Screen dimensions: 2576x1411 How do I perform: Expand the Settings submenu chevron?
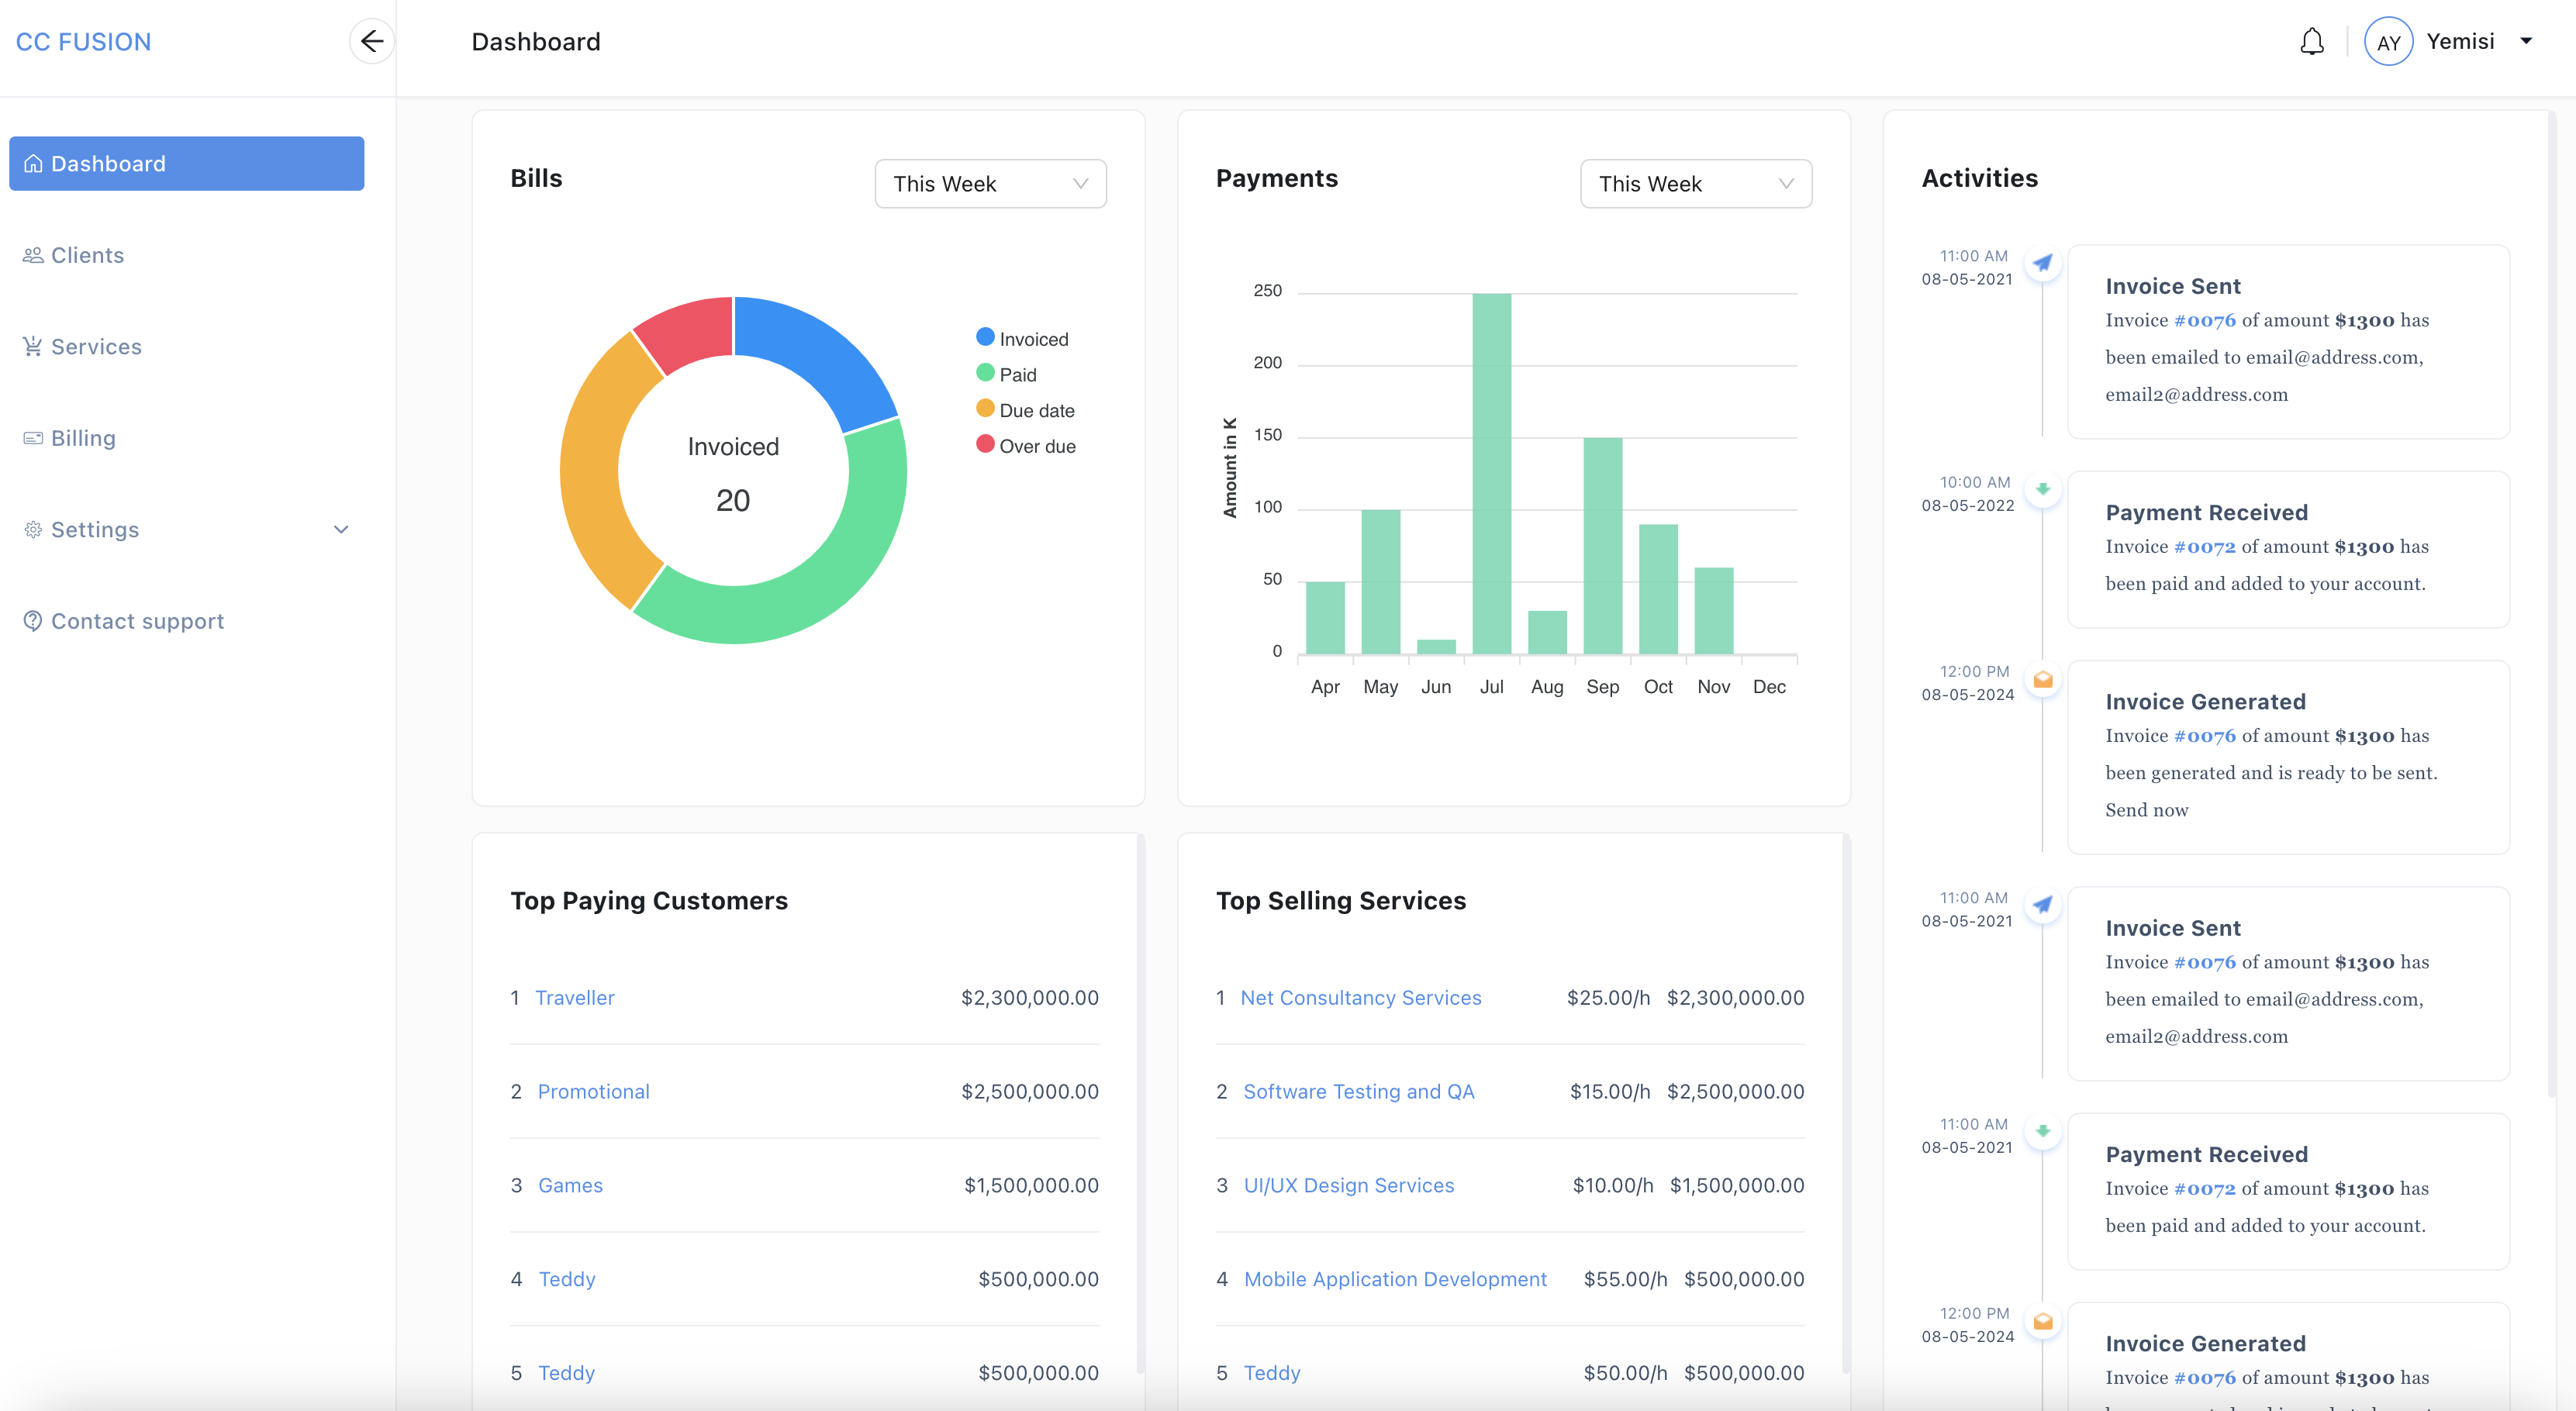(x=341, y=529)
